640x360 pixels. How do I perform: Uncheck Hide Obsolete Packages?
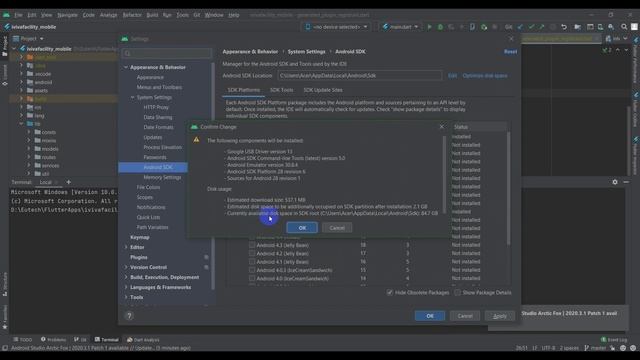click(x=390, y=292)
